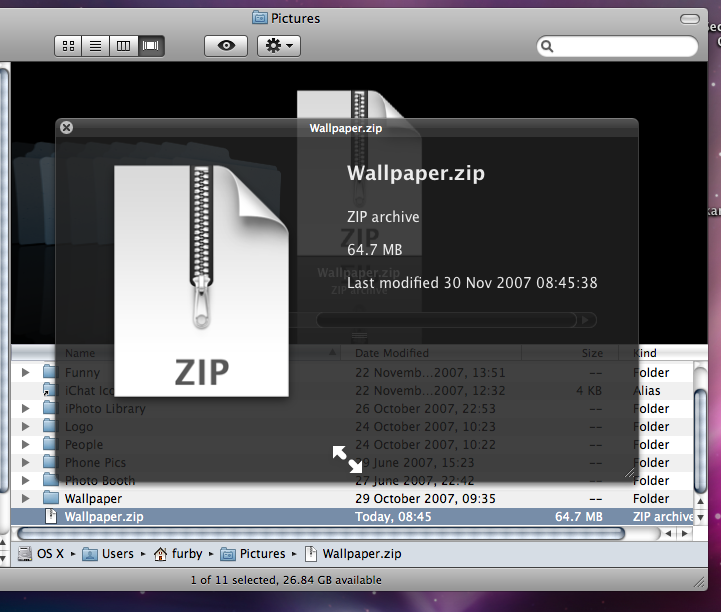Click OS X in the path bar
The width and height of the screenshot is (721, 612).
click(x=41, y=554)
